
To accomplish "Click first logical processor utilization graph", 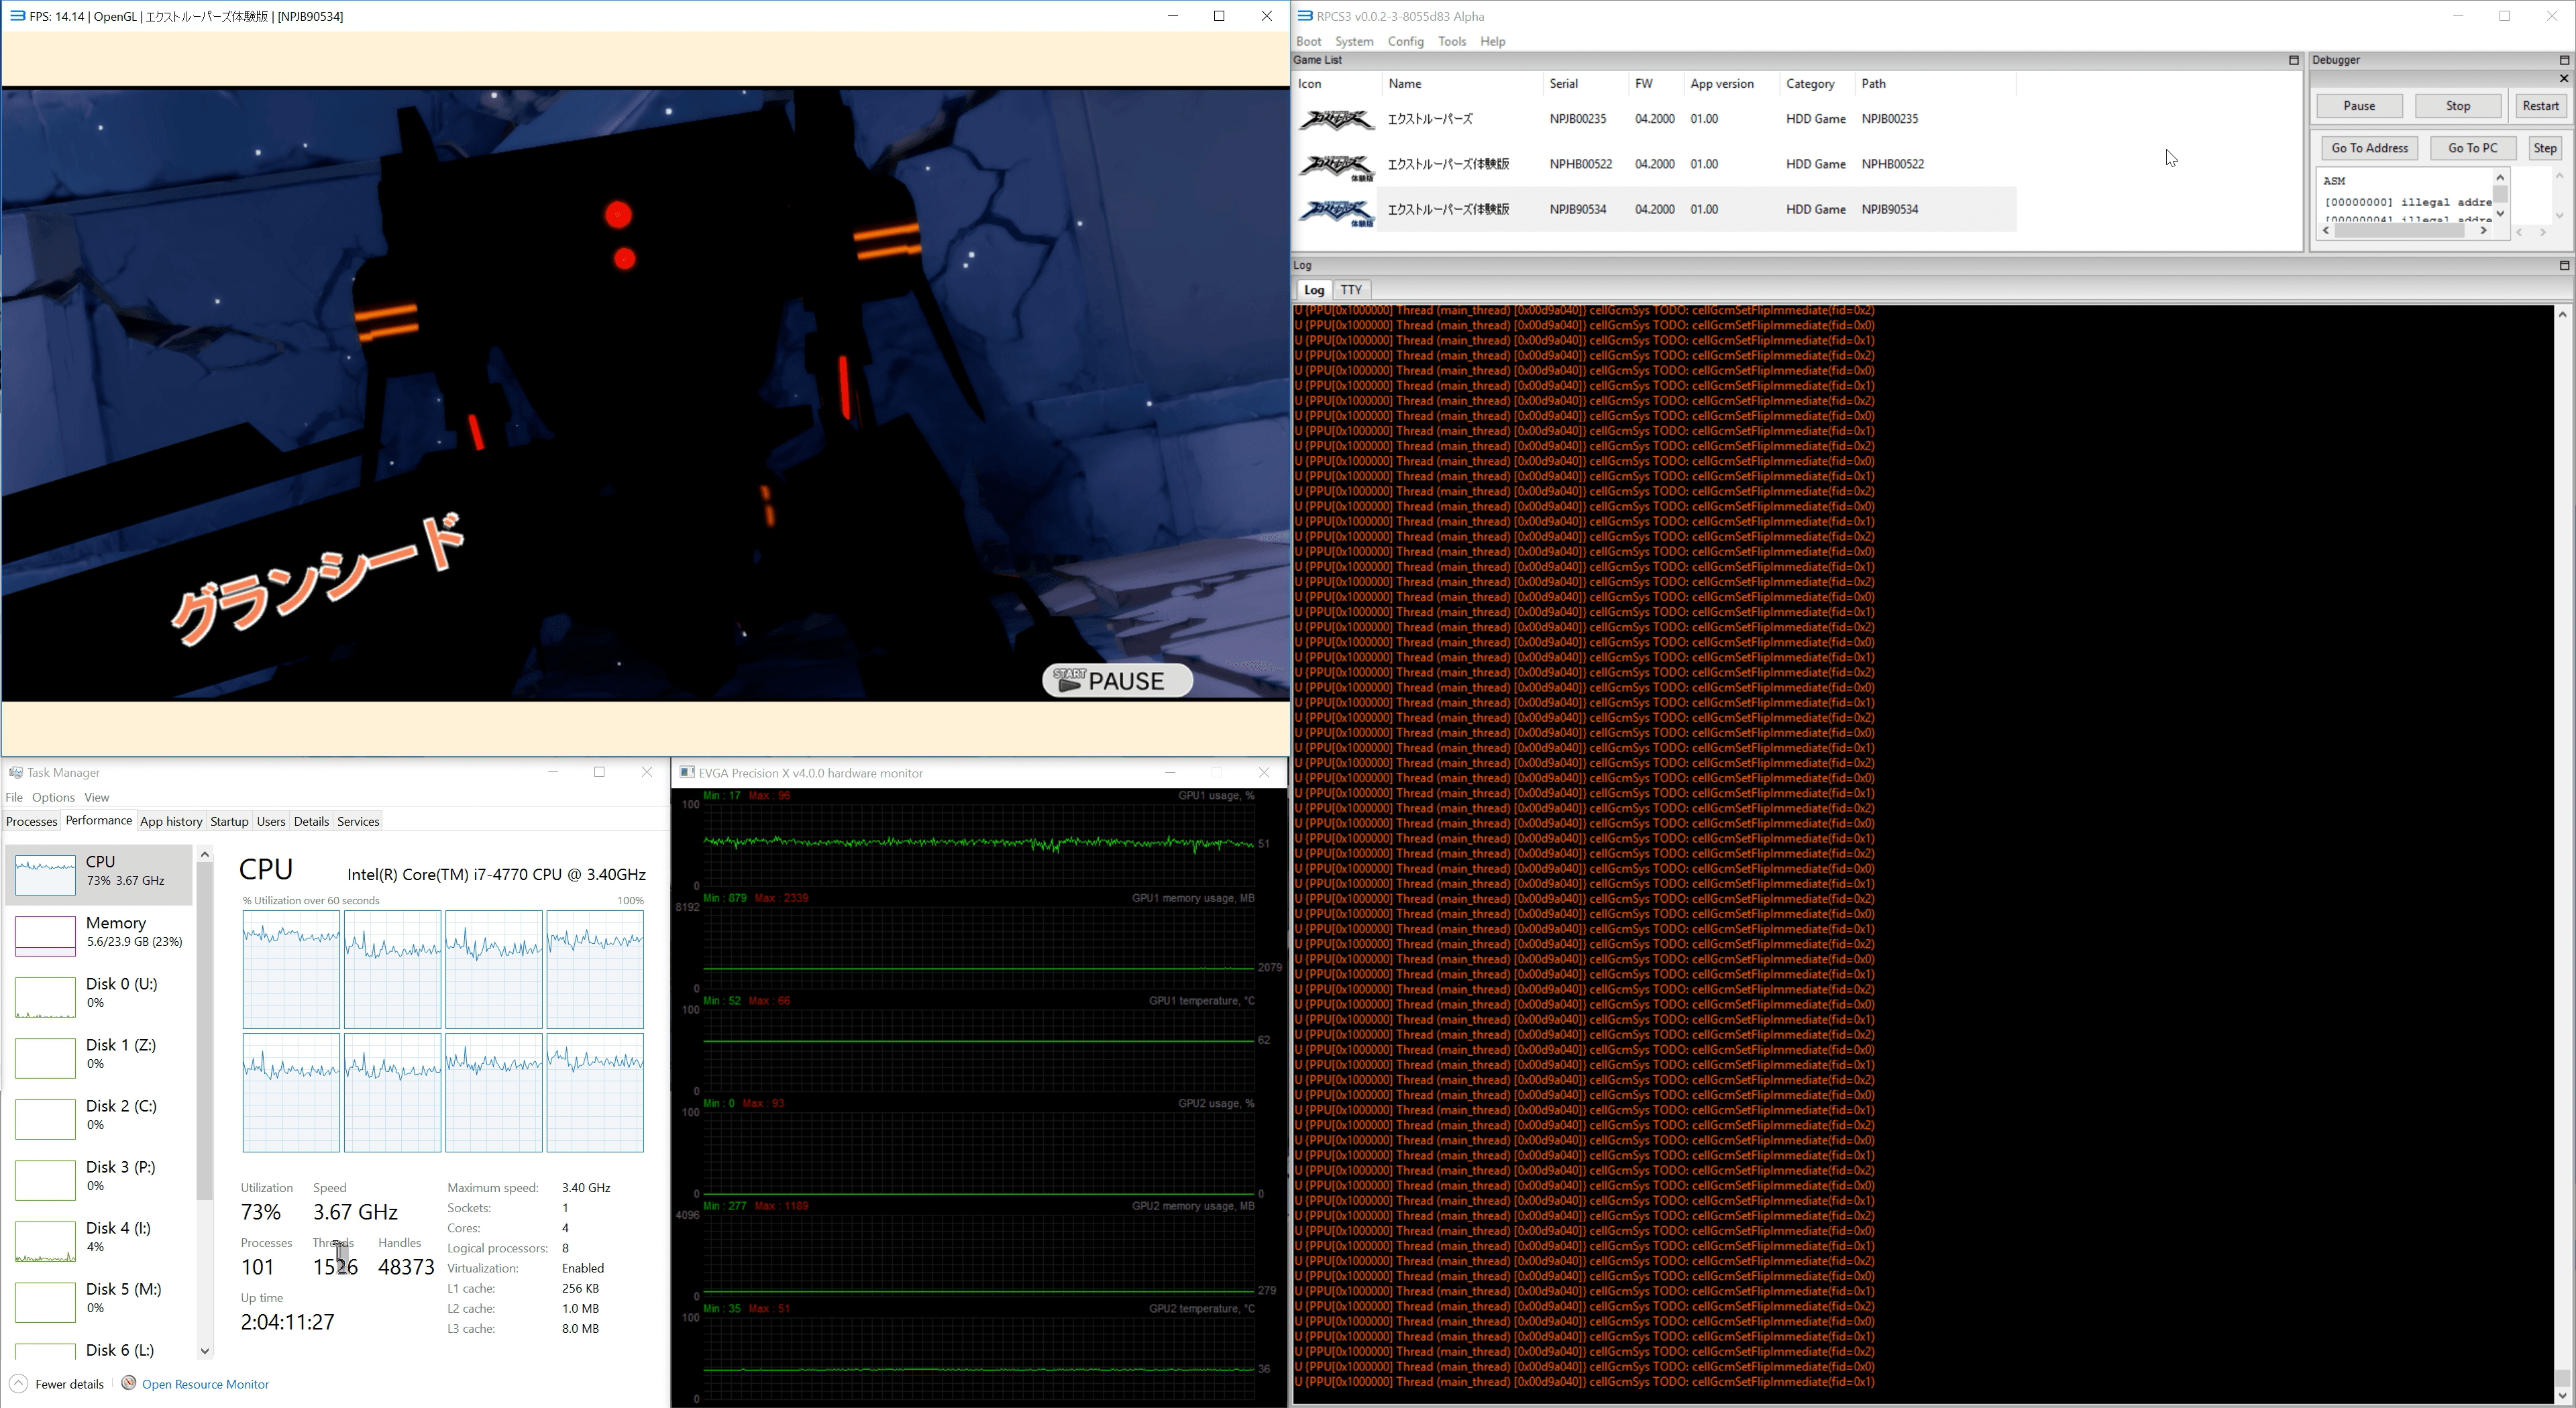I will (291, 969).
